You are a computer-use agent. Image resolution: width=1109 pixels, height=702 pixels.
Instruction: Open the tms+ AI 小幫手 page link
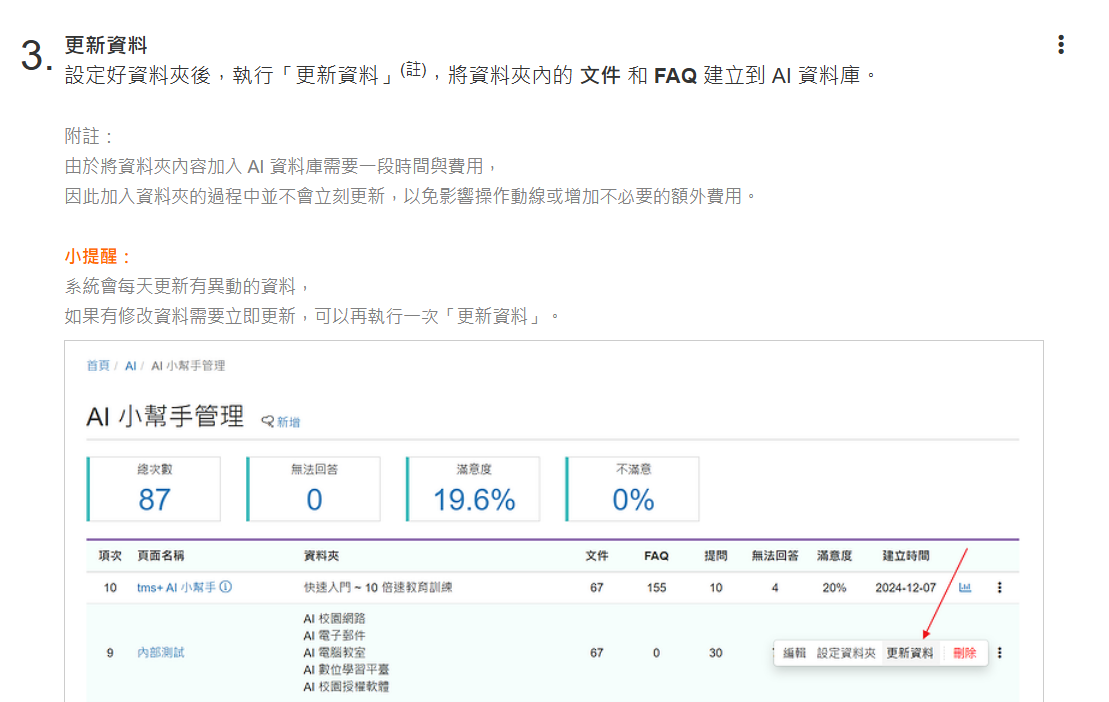176,588
